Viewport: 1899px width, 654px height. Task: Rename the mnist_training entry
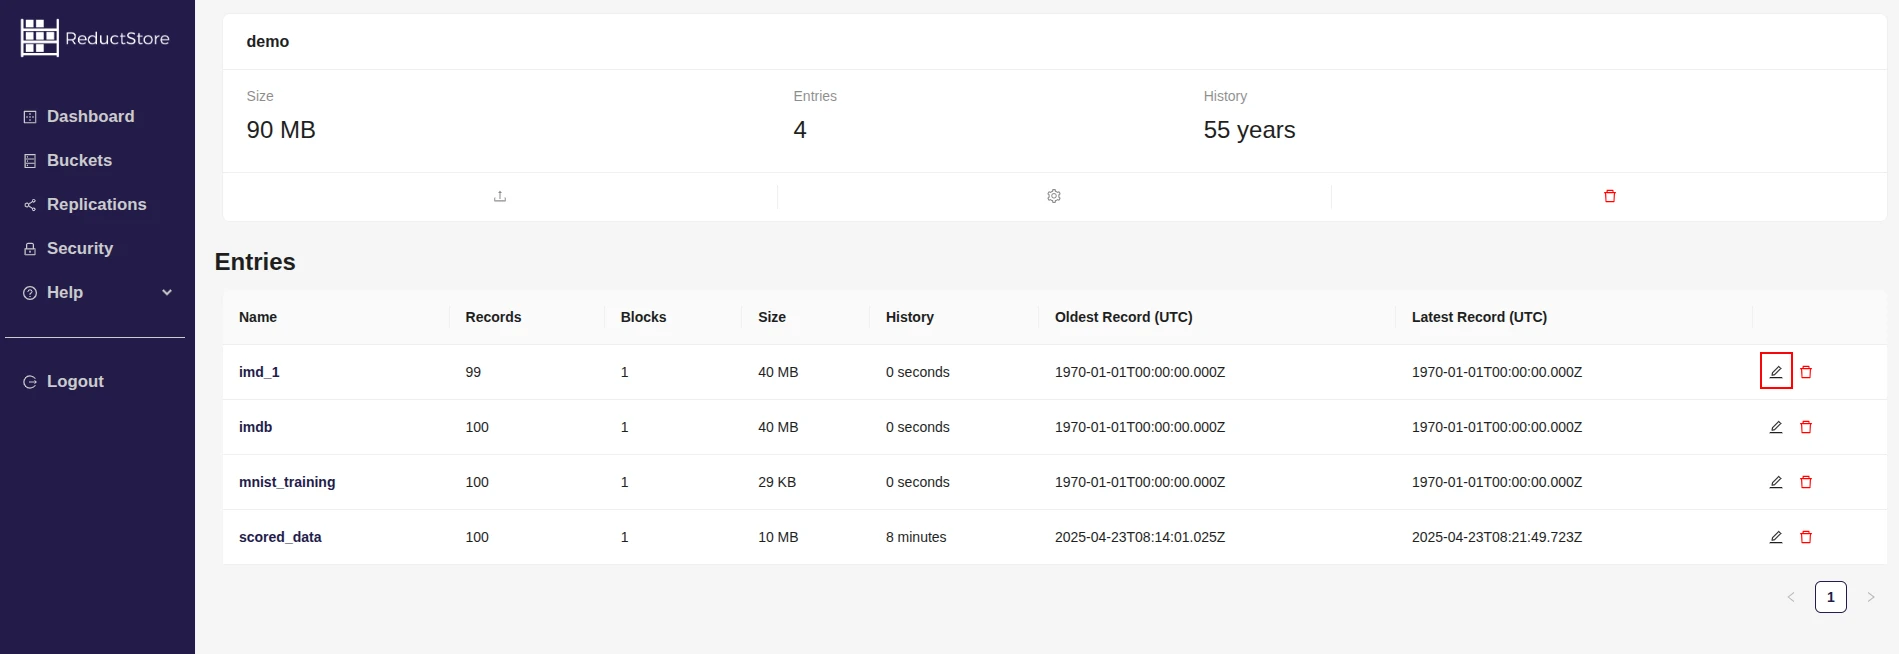click(1775, 482)
